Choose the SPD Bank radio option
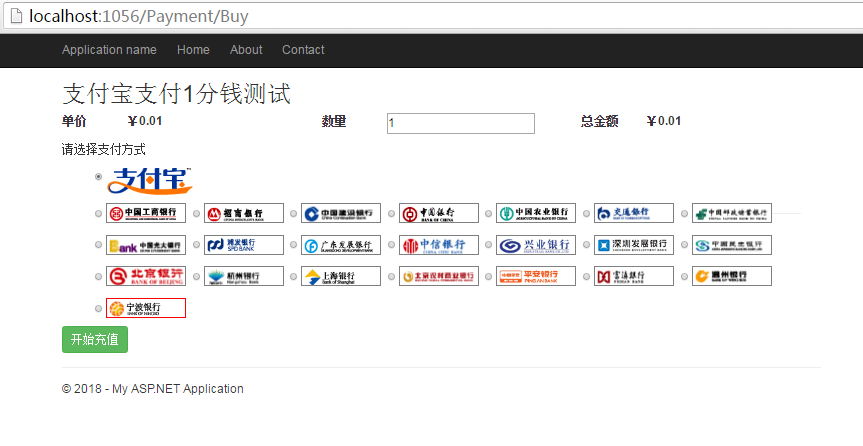This screenshot has width=863, height=446. pyautogui.click(x=196, y=244)
